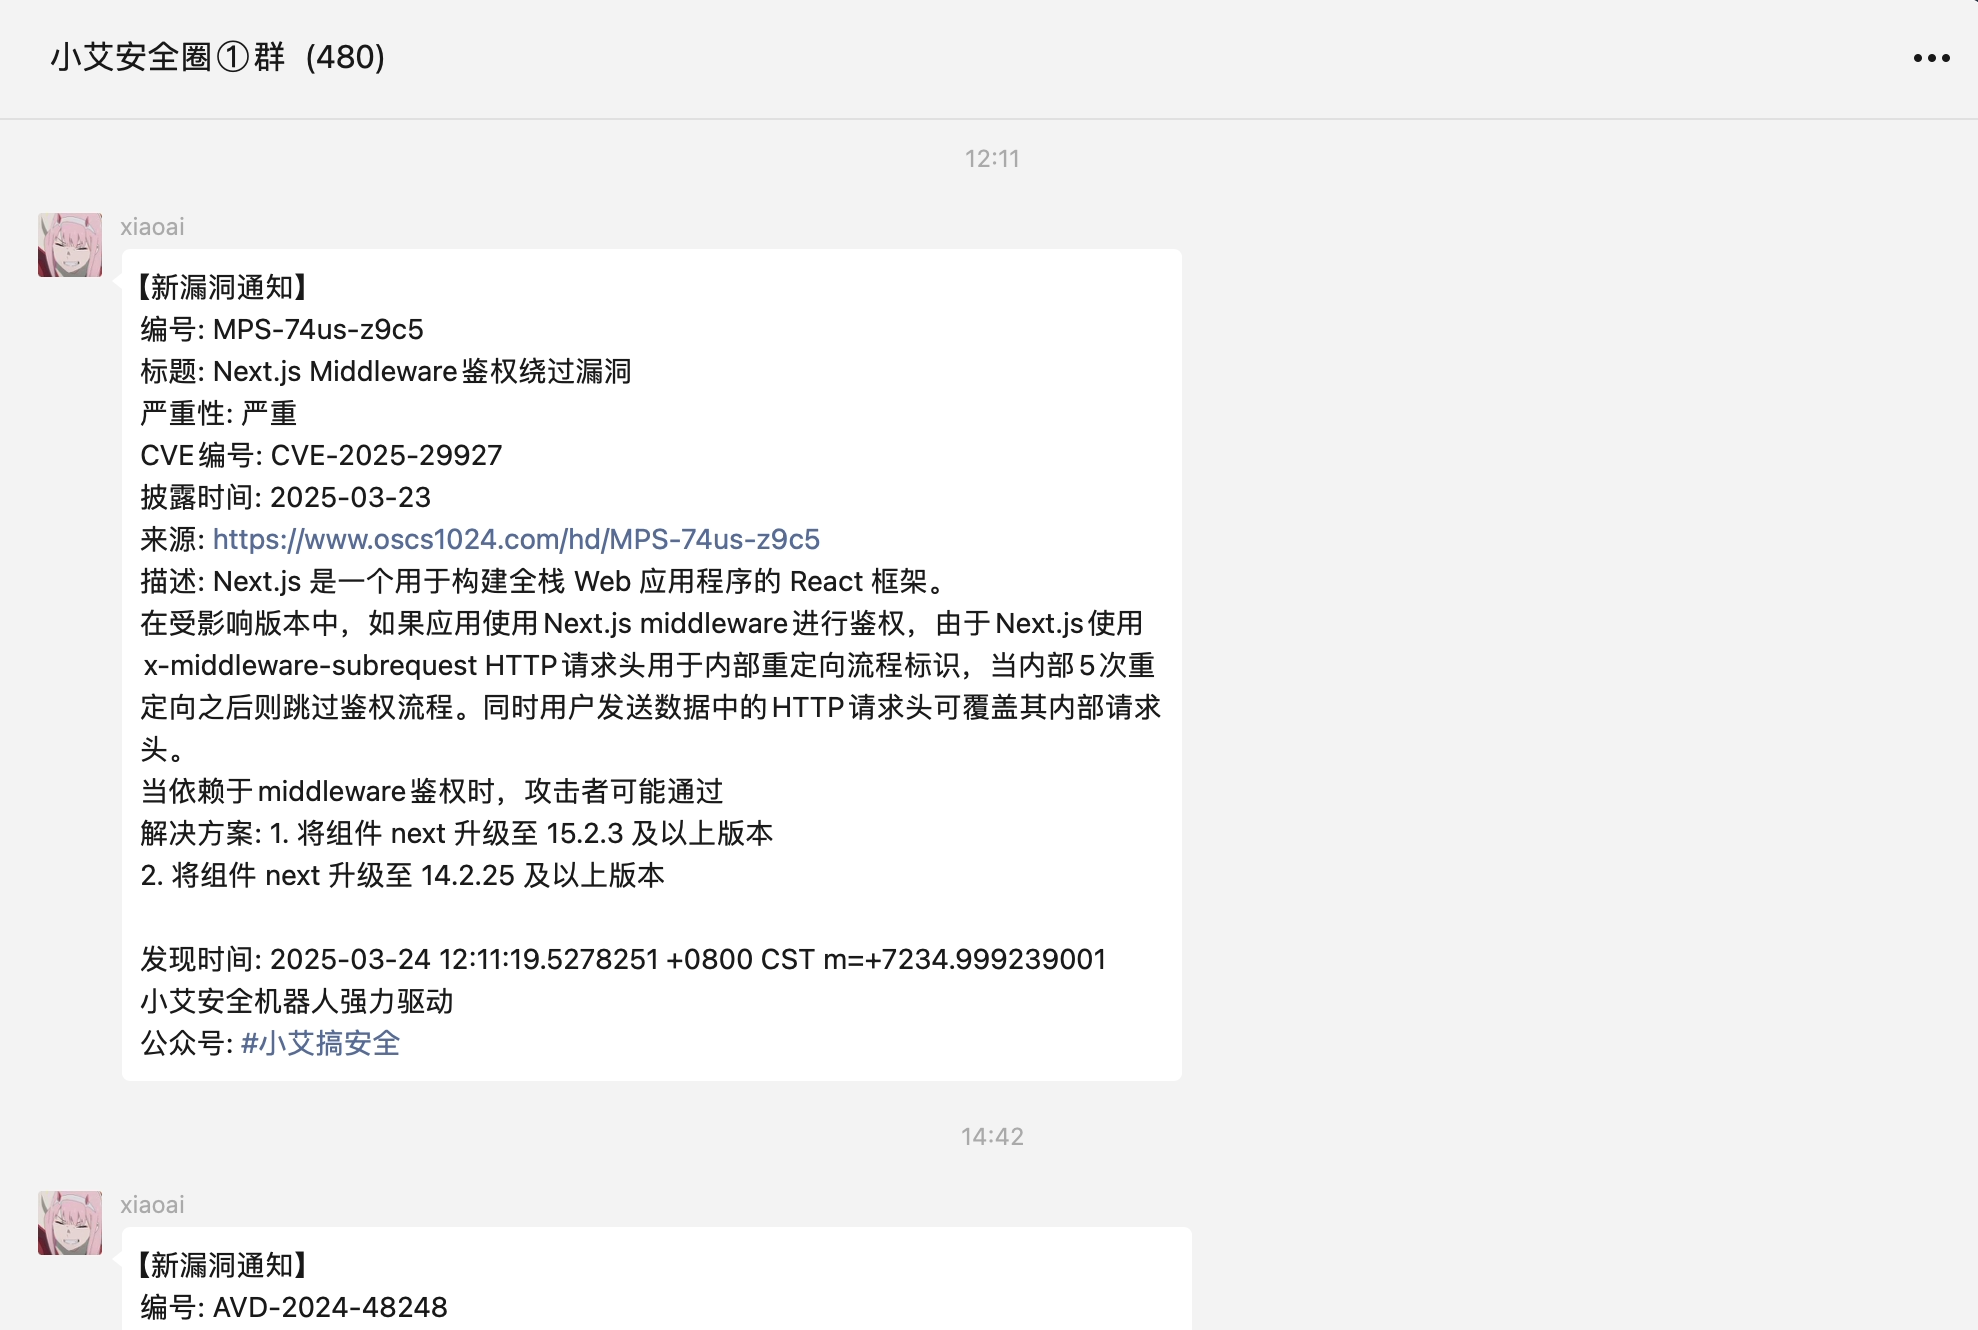Image resolution: width=1978 pixels, height=1330 pixels.
Task: Click the 12:11 timestamp label
Action: click(991, 159)
